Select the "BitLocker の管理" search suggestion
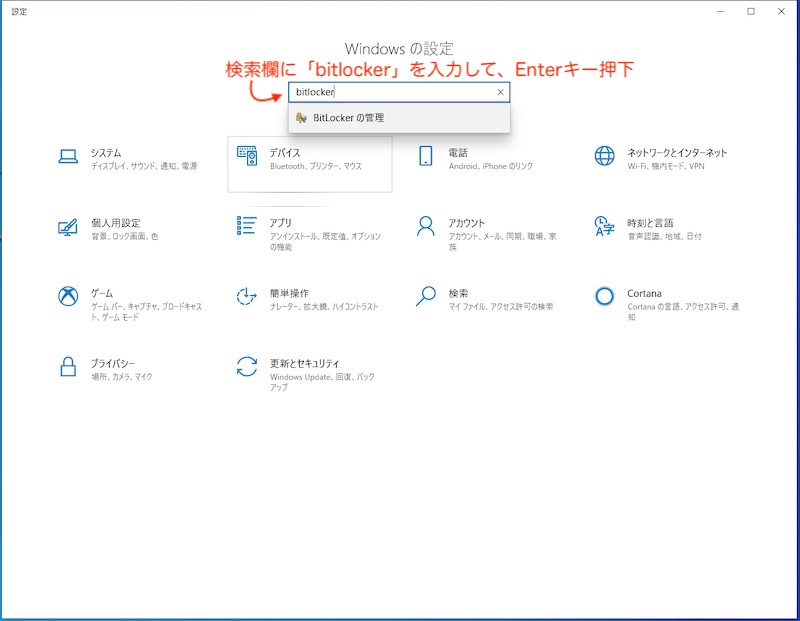The width and height of the screenshot is (800, 621). coord(399,118)
